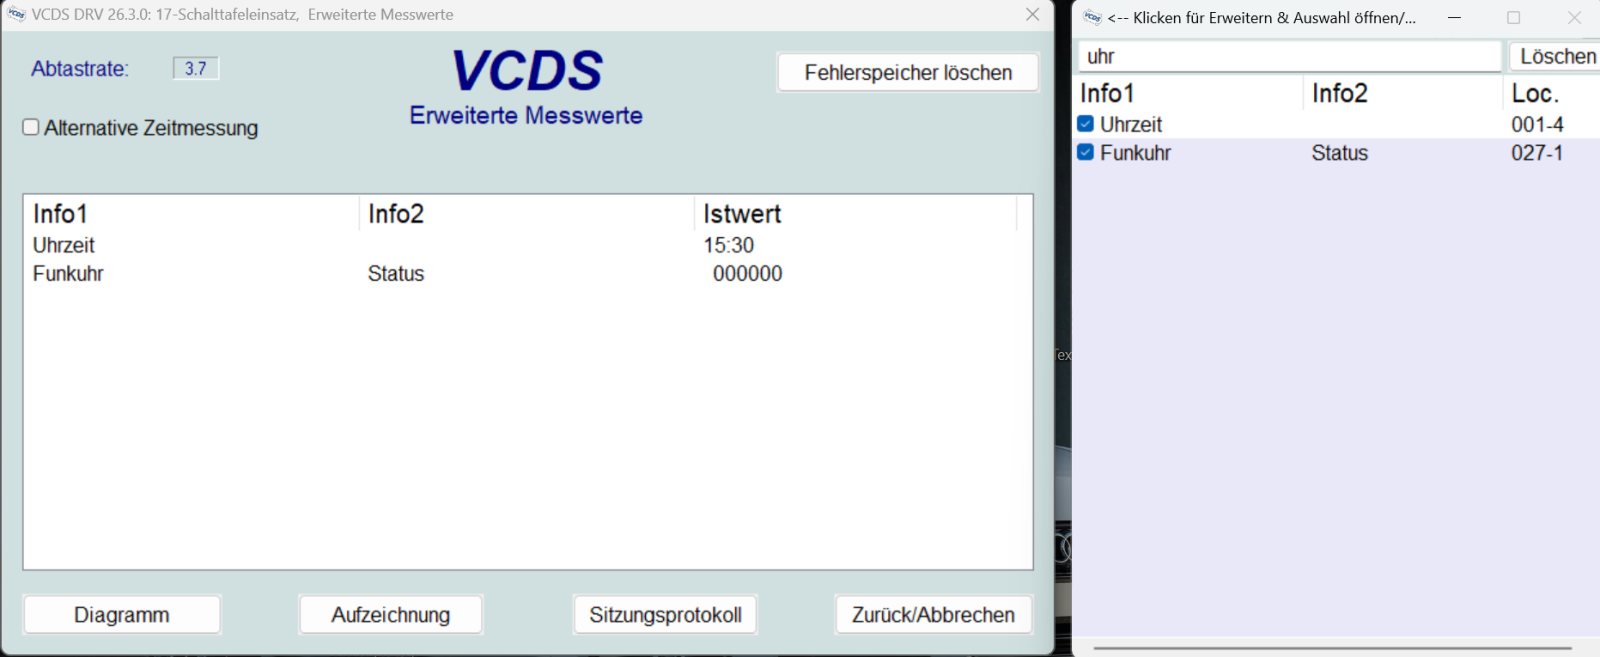Click the 15:30 Istwert value
Image resolution: width=1600 pixels, height=657 pixels.
[x=728, y=245]
